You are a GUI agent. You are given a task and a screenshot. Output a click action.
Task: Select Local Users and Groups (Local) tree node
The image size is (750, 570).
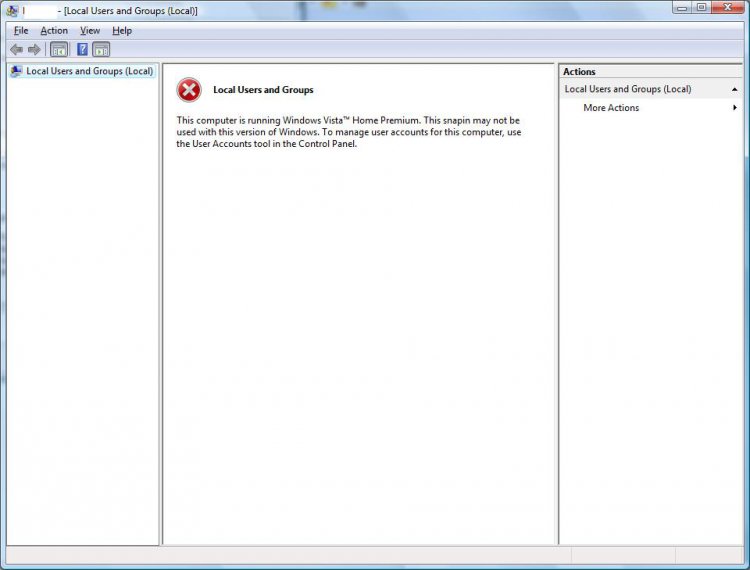coord(89,71)
